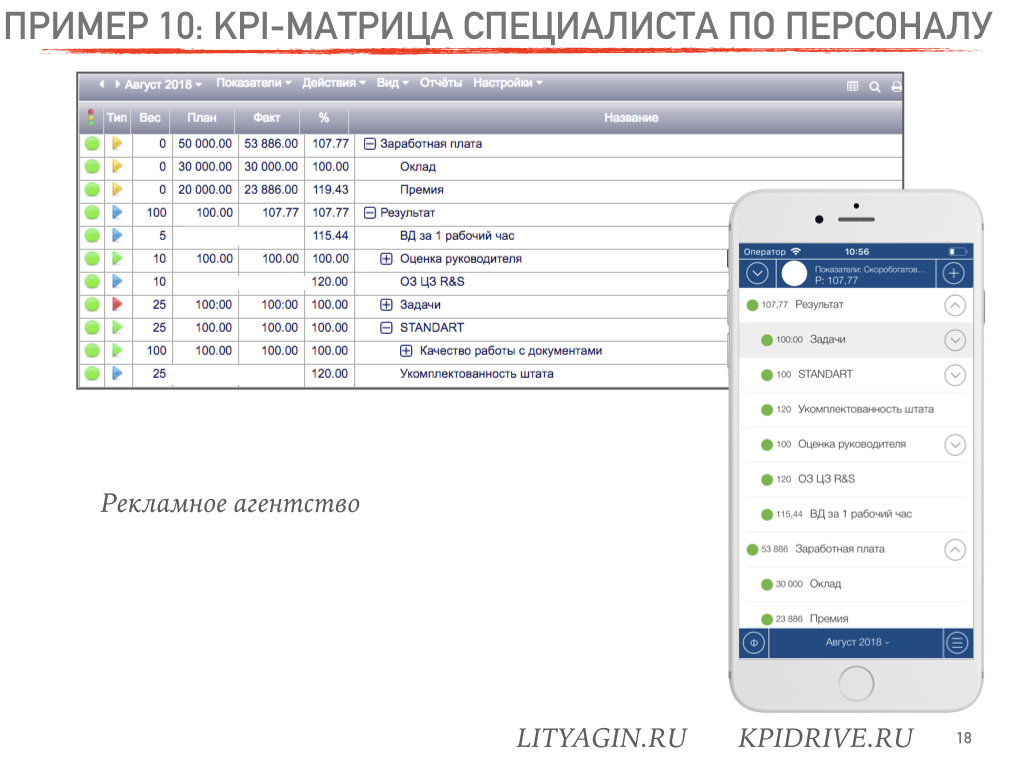Click green status circle in Оклад table row
The width and height of the screenshot is (1024, 768).
92,167
